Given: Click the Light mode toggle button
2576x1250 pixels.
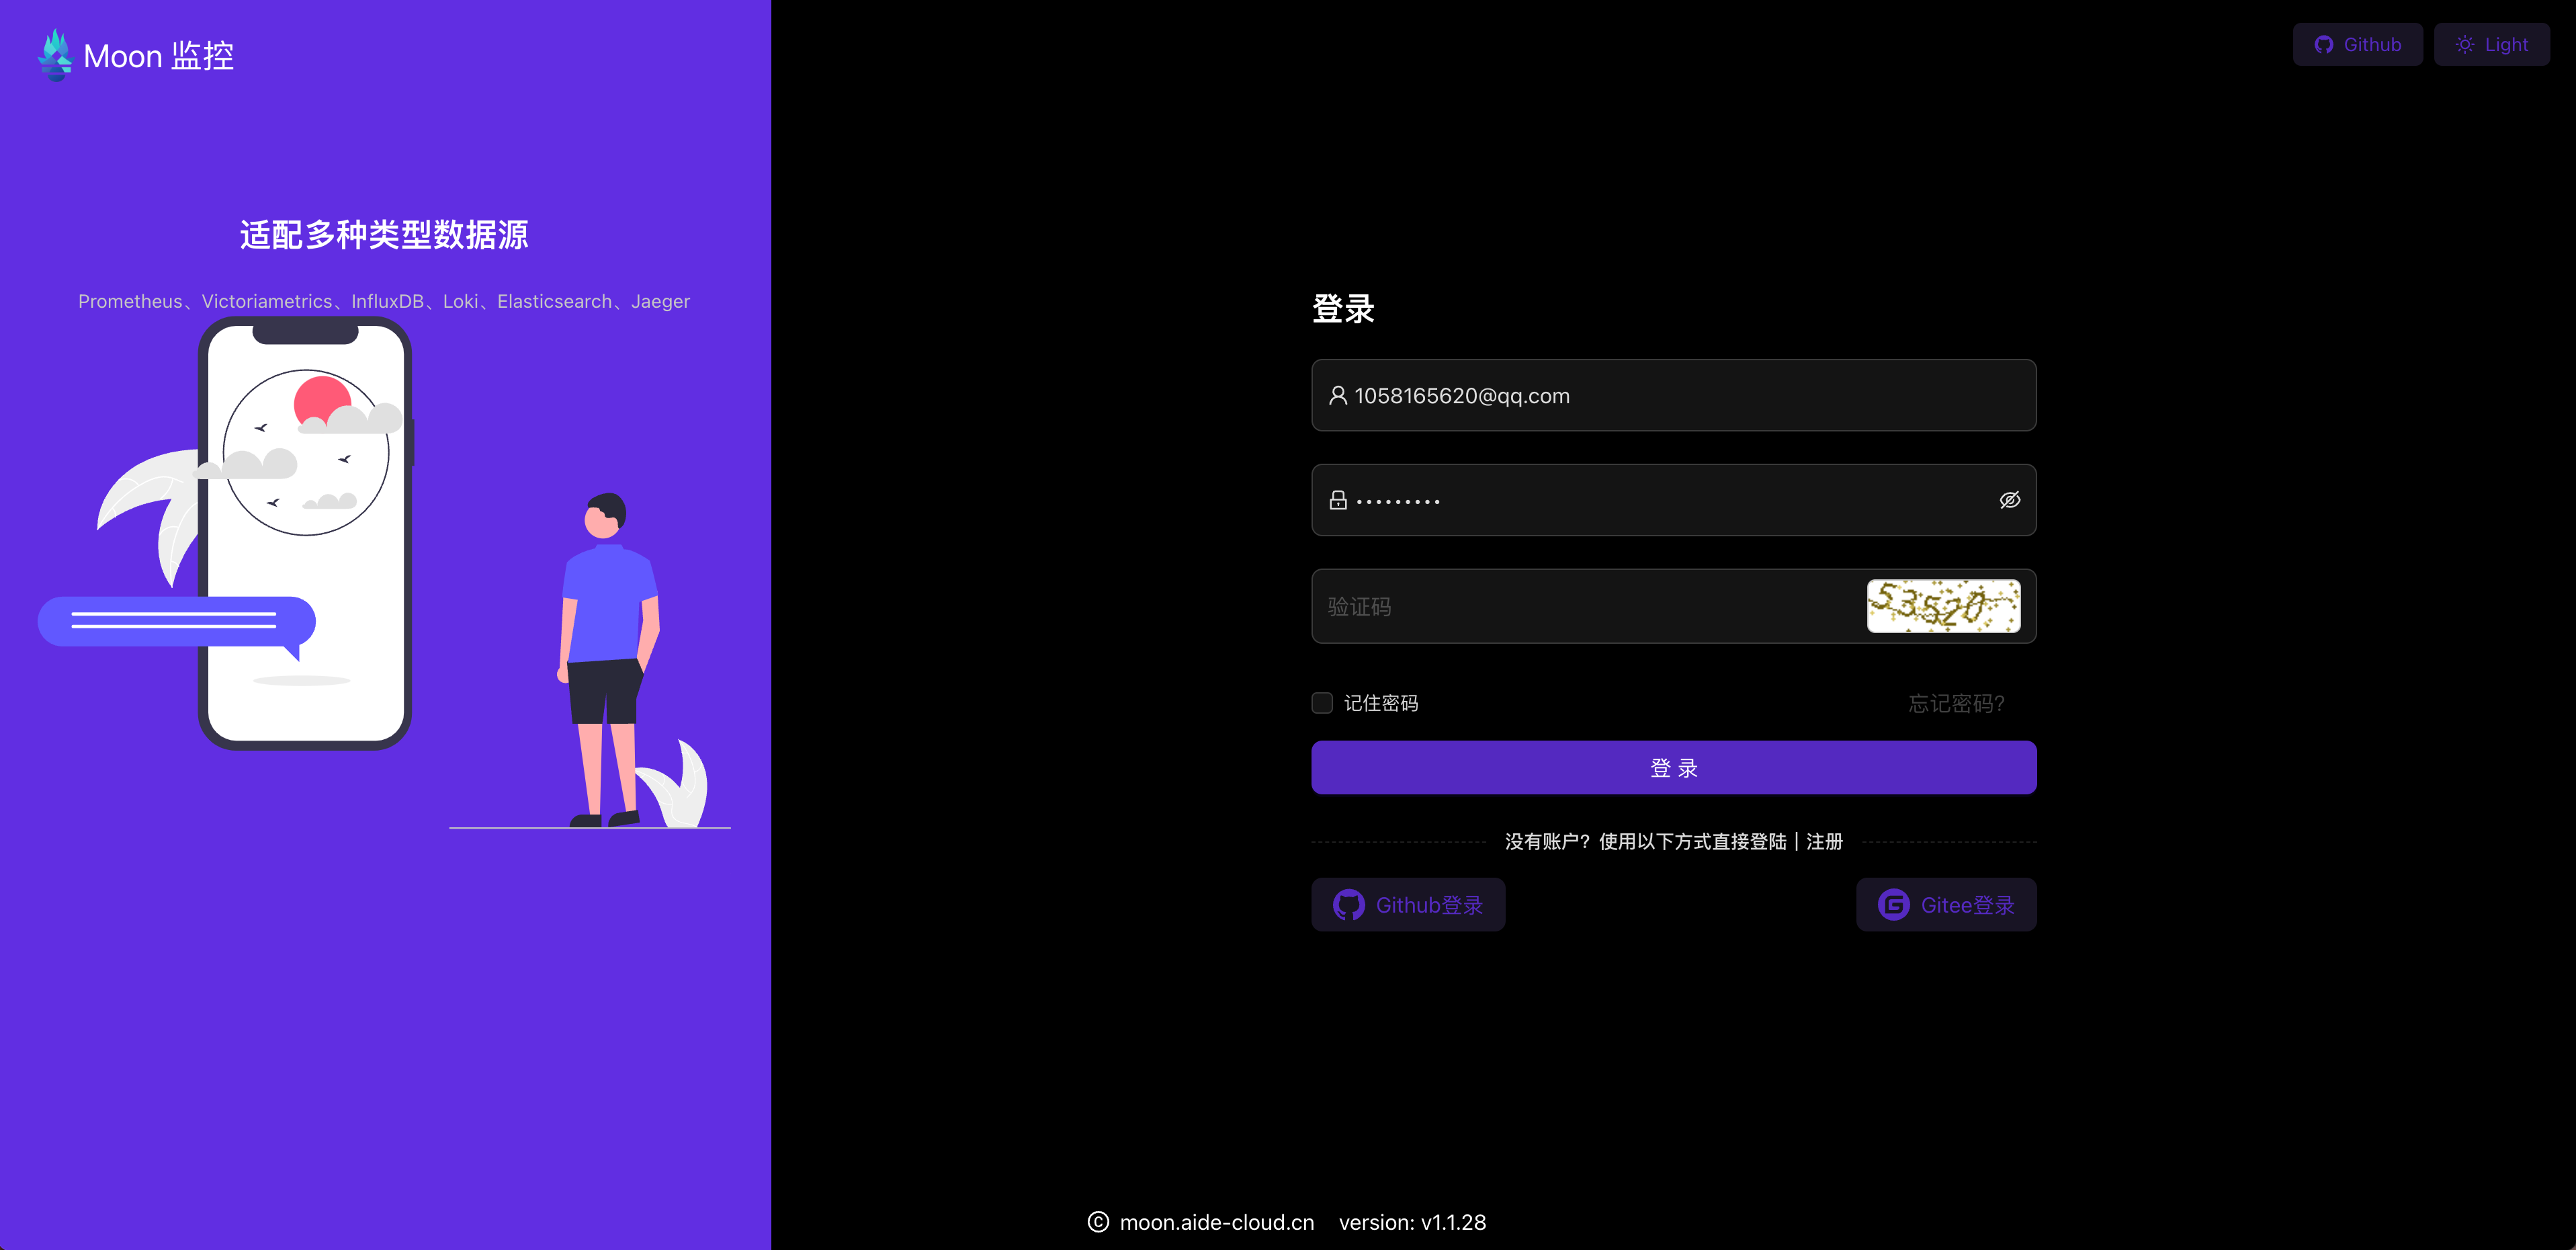Looking at the screenshot, I should click(2492, 43).
